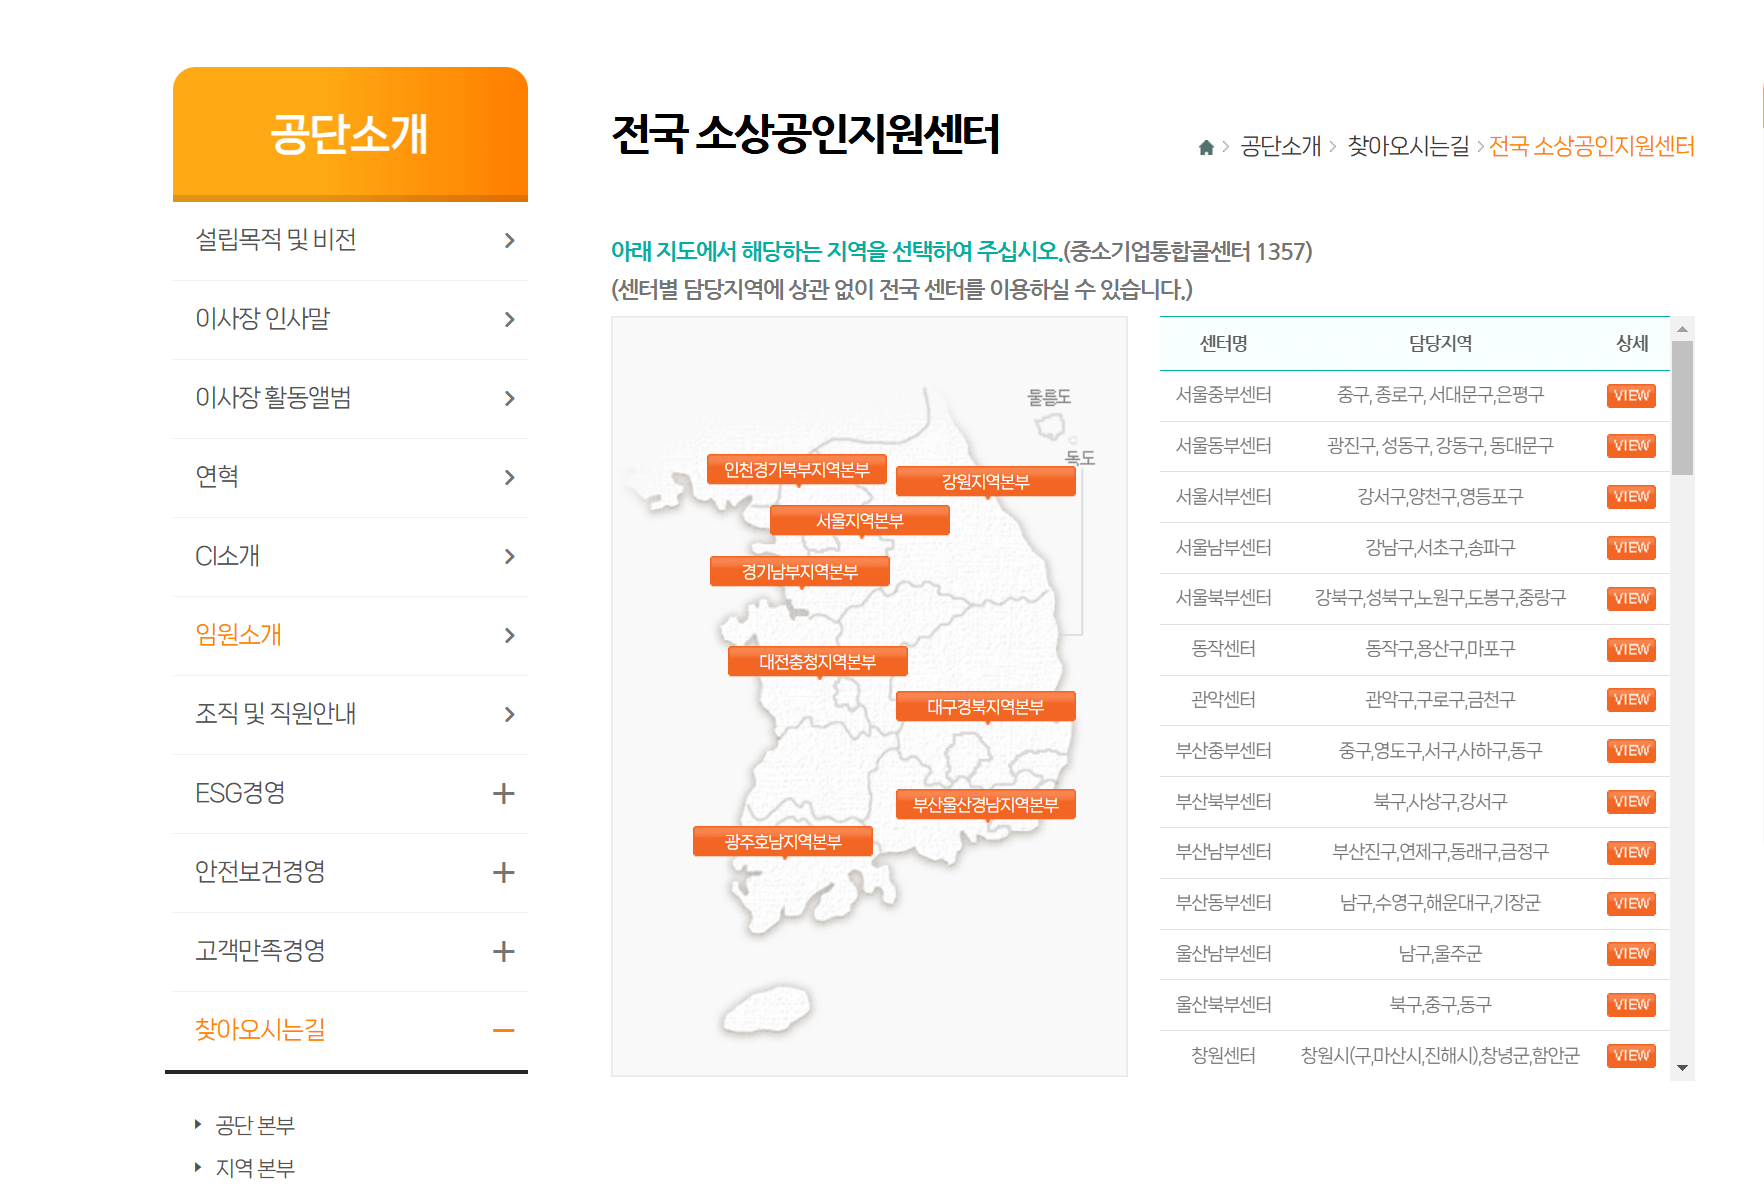1764x1192 pixels.
Task: Click VIEW for 서울중부센터
Action: 1631,395
